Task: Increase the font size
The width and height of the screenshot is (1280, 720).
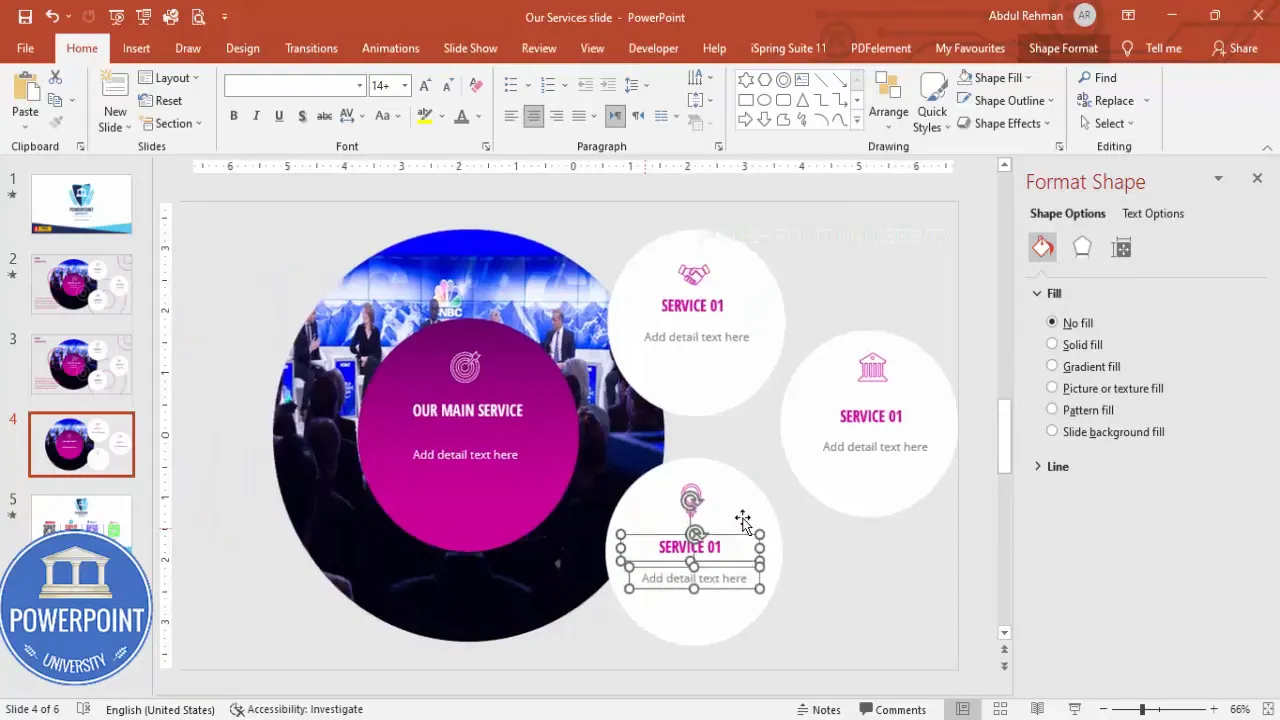Action: click(426, 86)
